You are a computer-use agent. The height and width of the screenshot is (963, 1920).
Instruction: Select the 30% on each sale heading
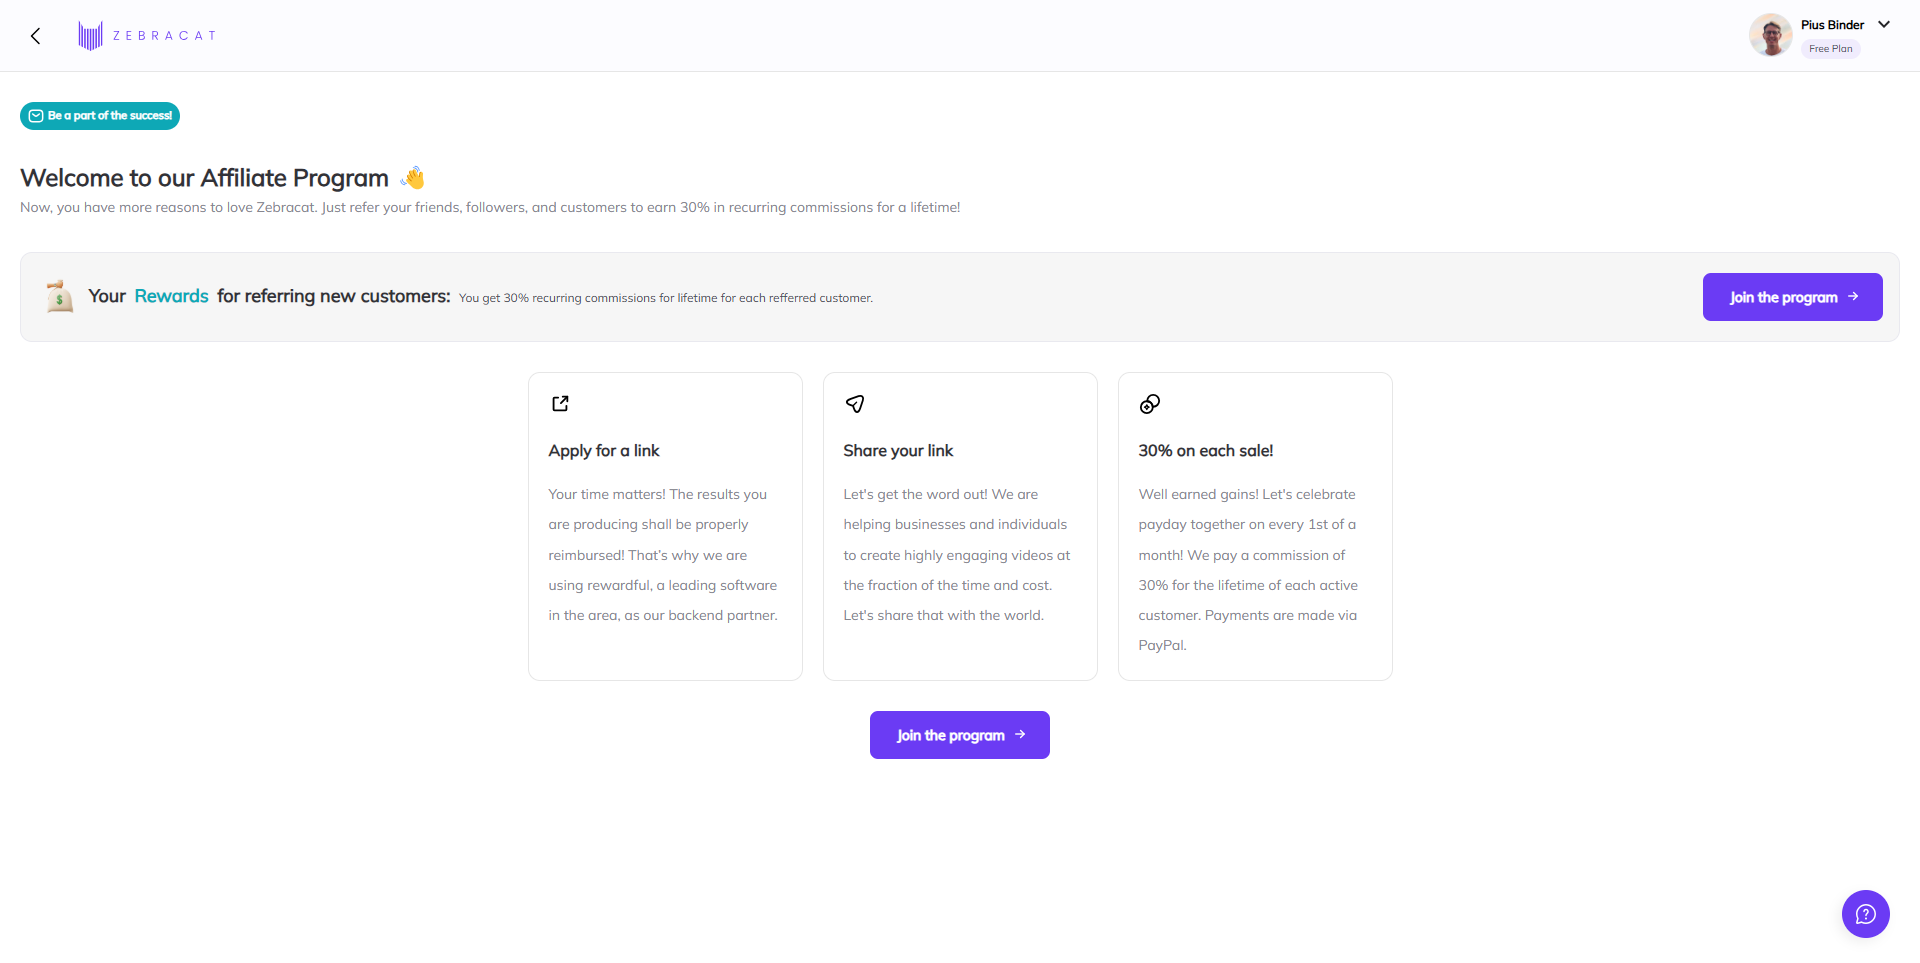point(1205,451)
